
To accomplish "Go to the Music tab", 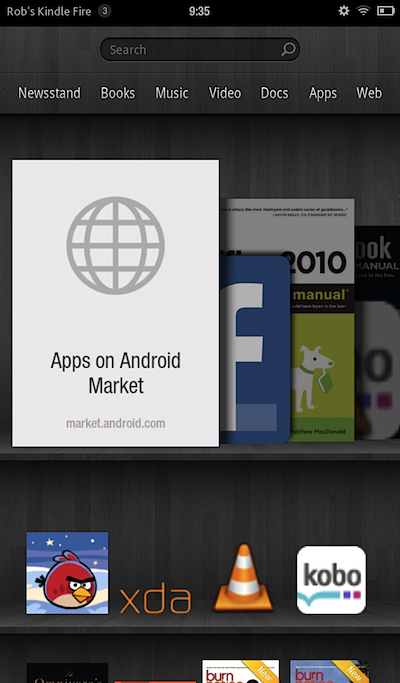I will point(172,93).
